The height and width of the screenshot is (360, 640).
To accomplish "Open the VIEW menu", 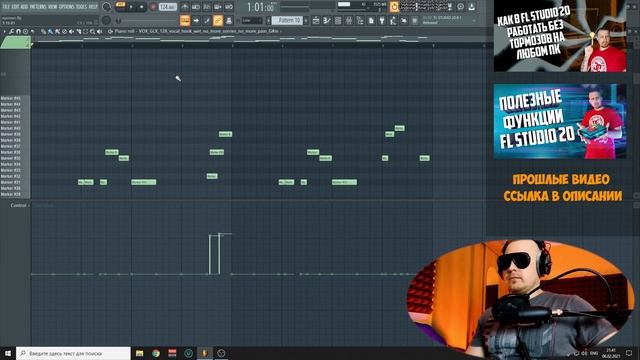I will tap(53, 7).
